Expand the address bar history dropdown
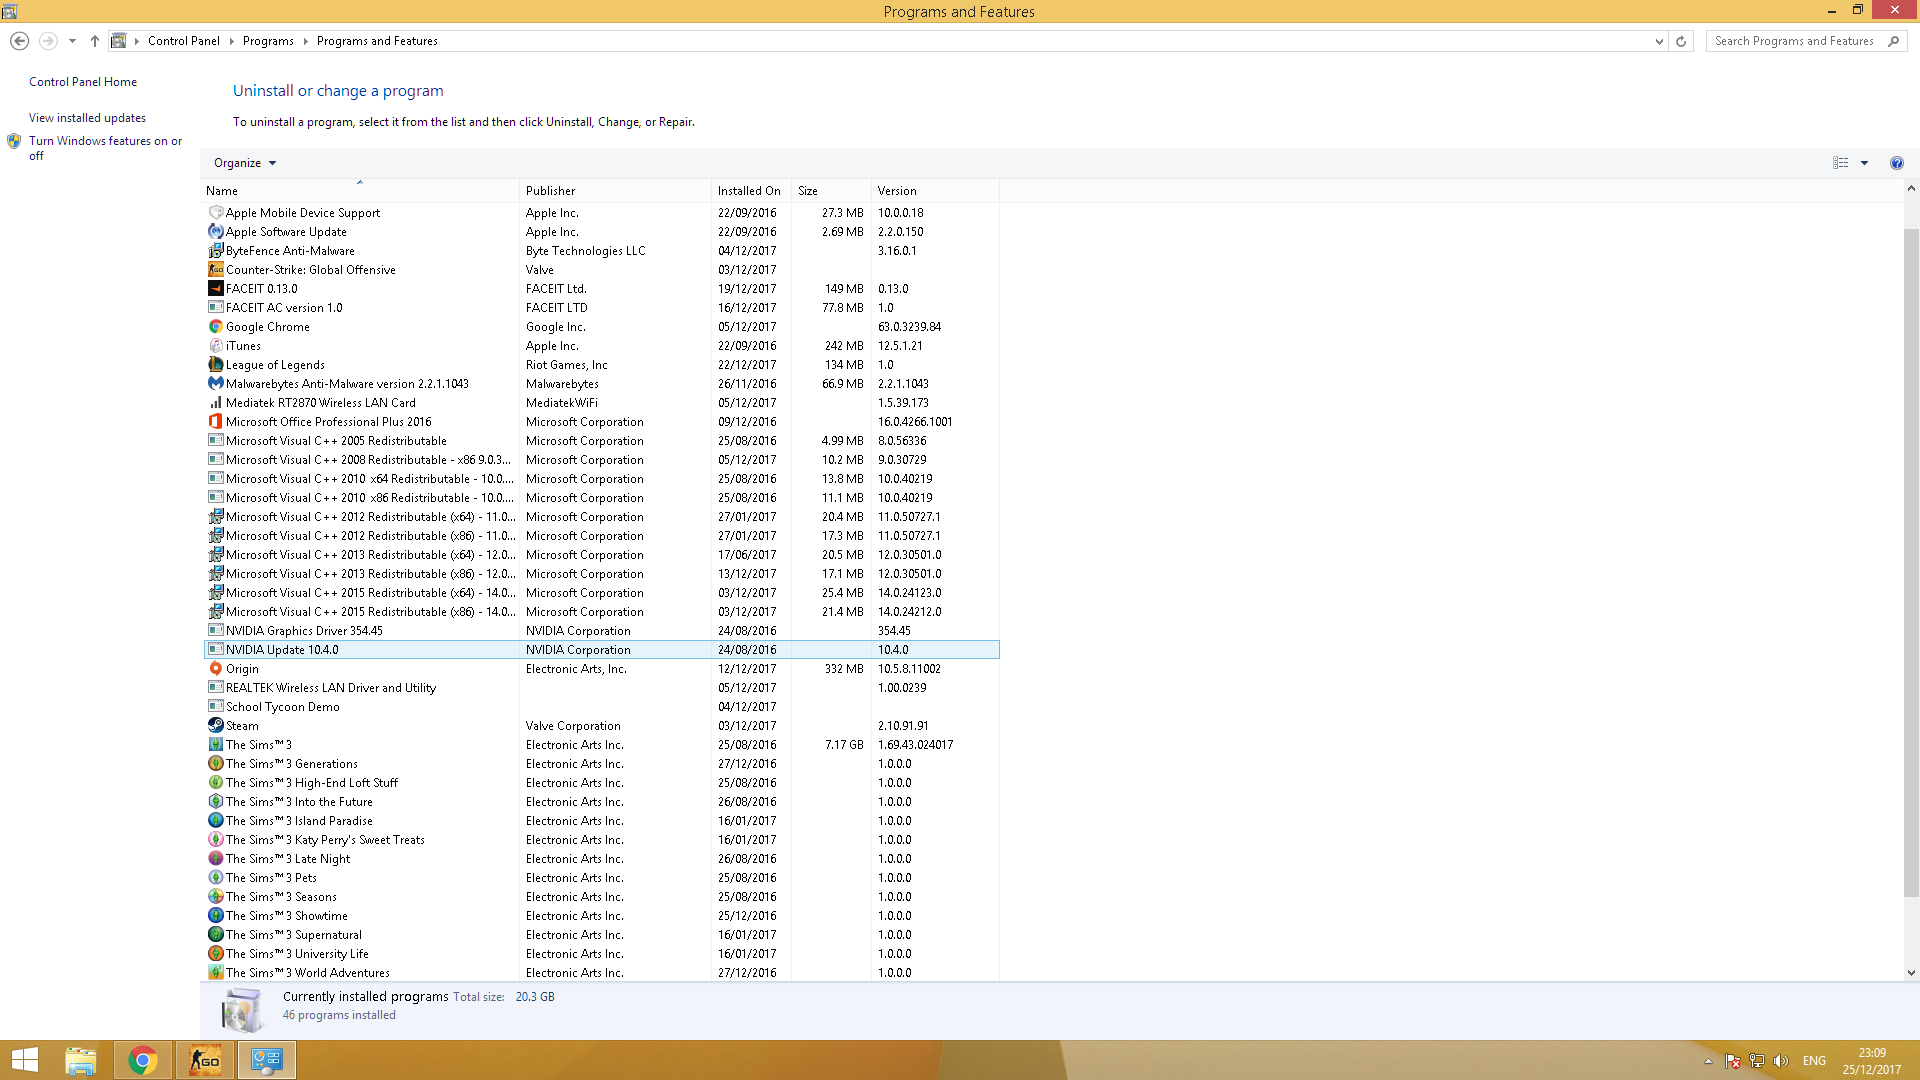The image size is (1920, 1080). [x=1659, y=41]
